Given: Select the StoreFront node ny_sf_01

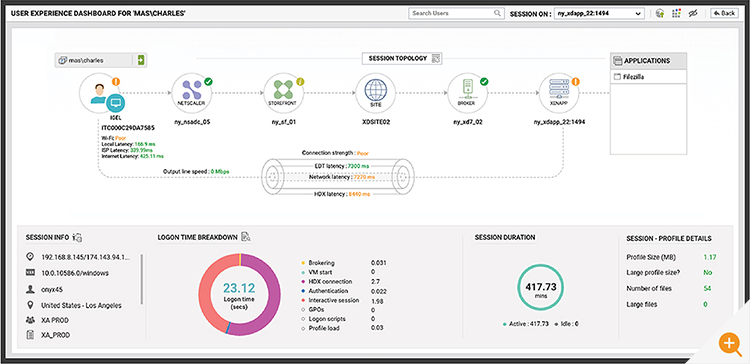Looking at the screenshot, I should click(x=283, y=92).
